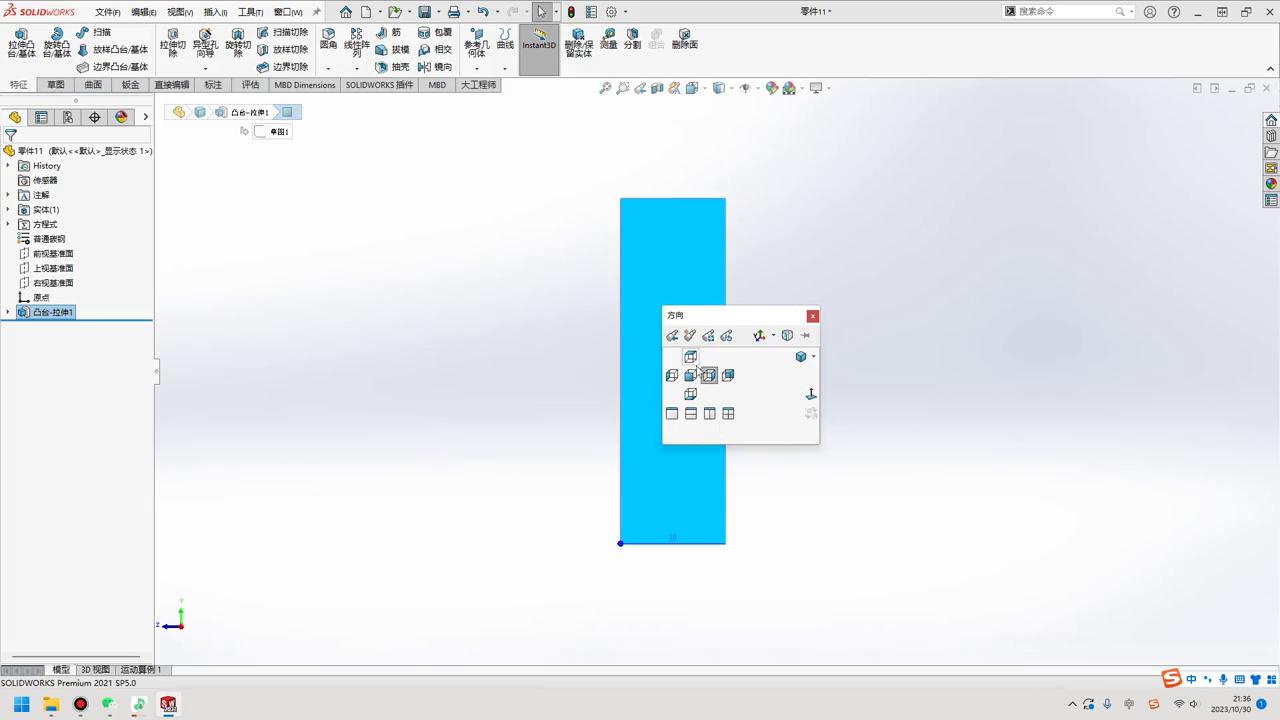Select the 圆角 (Fillet) feature tool
The image size is (1280, 720).
[x=327, y=40]
